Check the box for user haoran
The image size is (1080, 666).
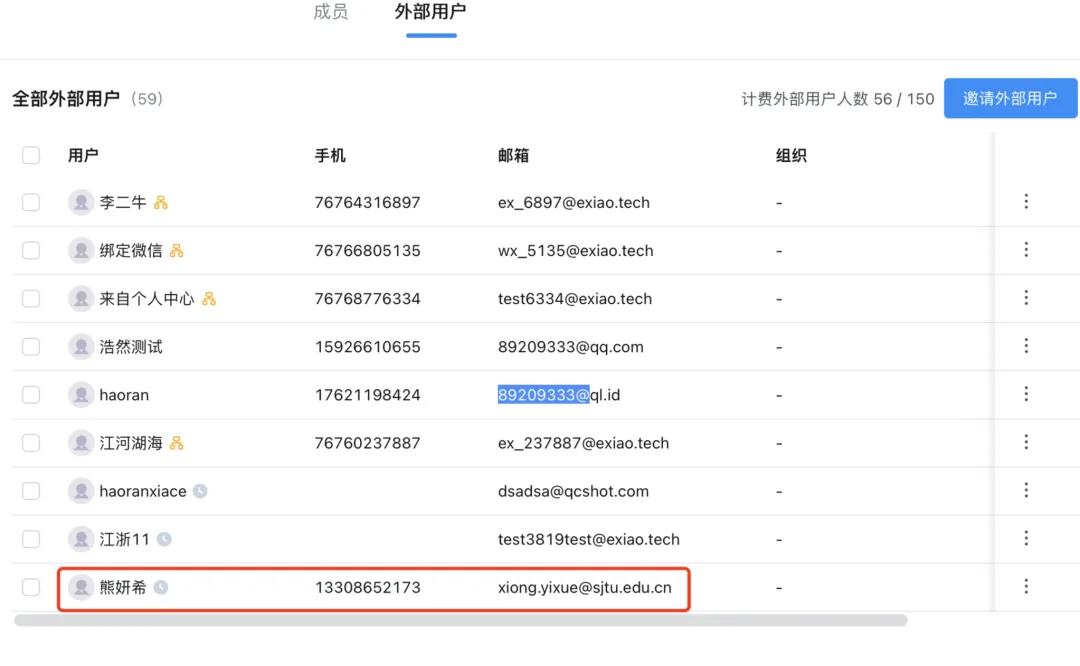[31, 395]
